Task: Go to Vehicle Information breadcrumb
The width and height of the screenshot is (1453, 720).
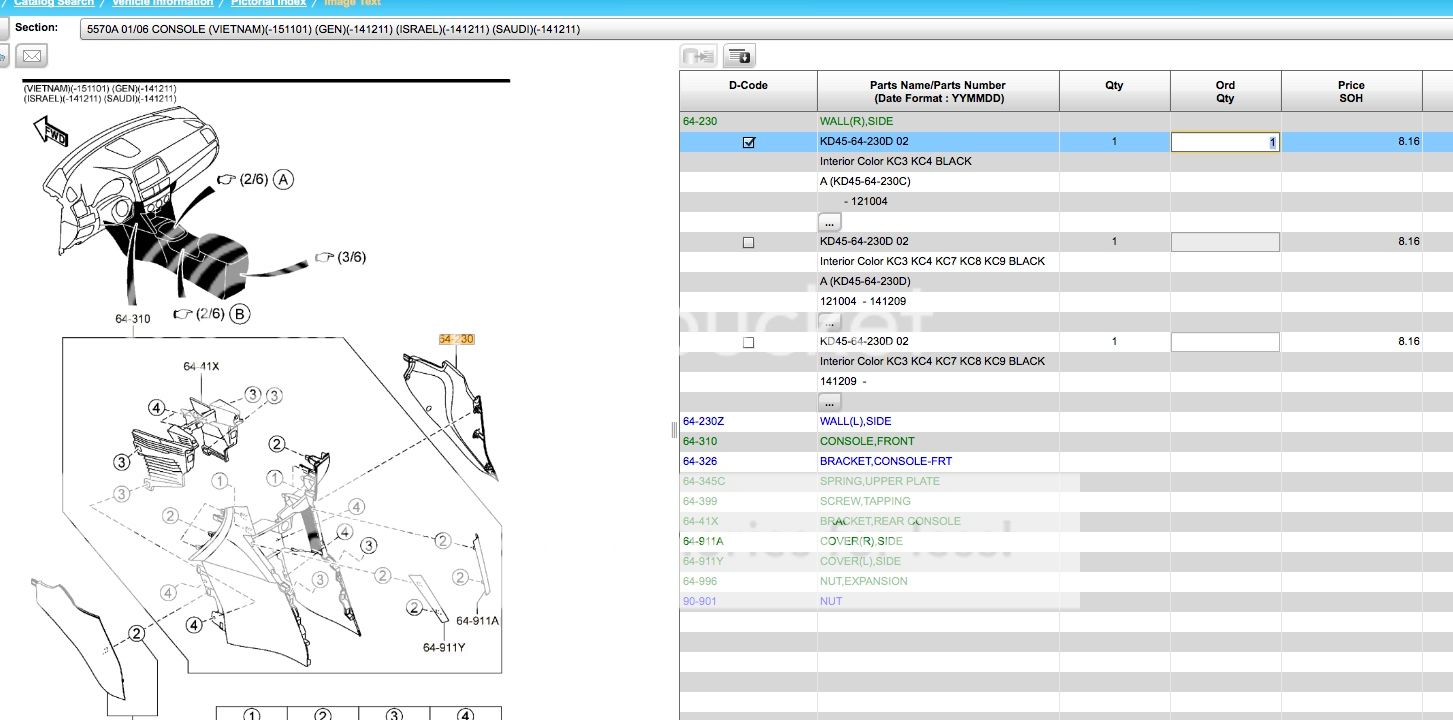Action: pos(162,3)
